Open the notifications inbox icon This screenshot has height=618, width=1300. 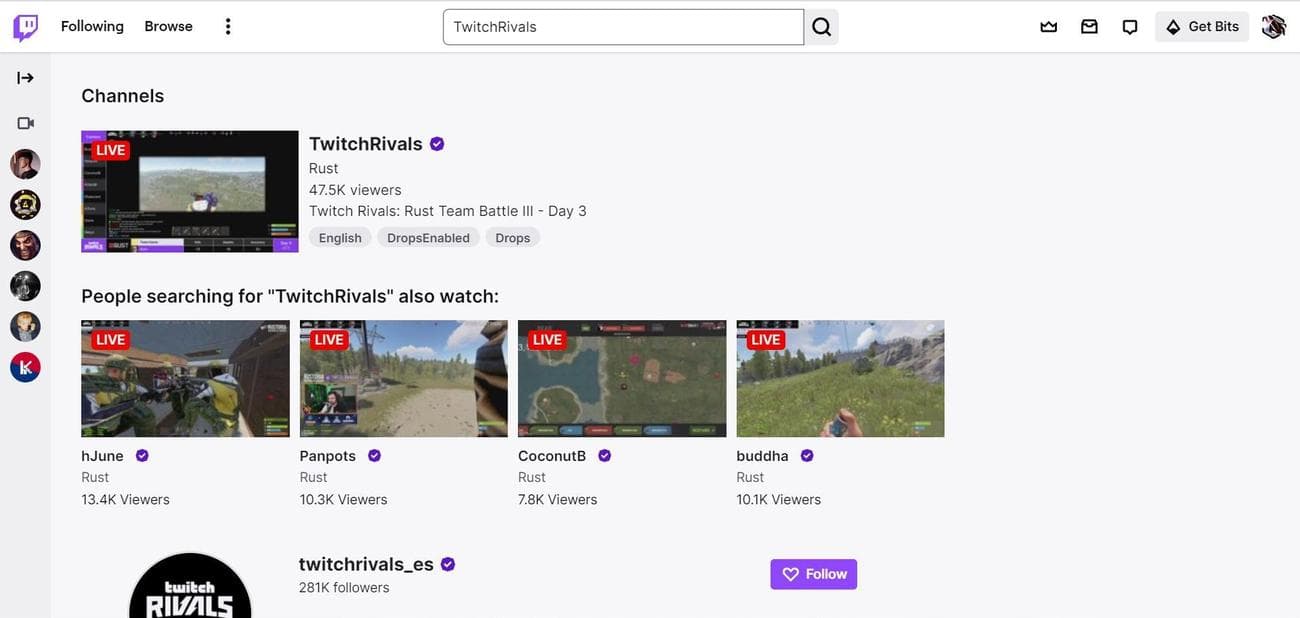tap(1089, 27)
